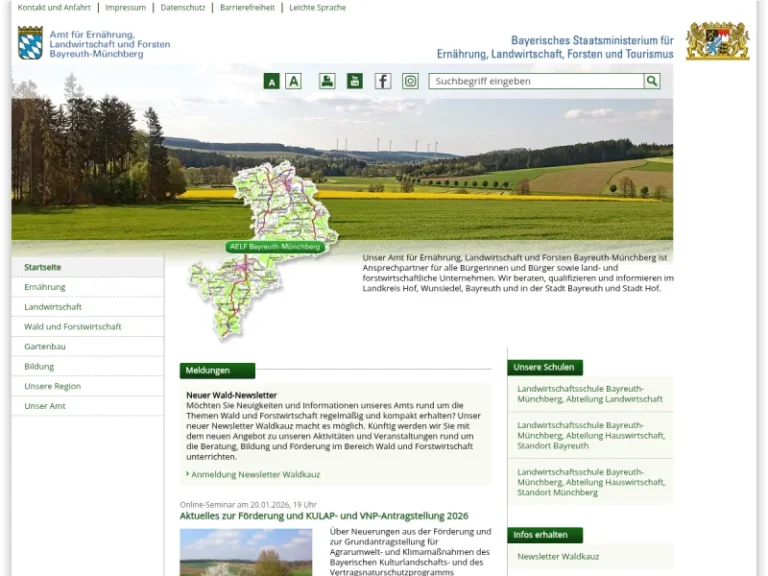Select Startseite in the side menu

[x=88, y=267]
